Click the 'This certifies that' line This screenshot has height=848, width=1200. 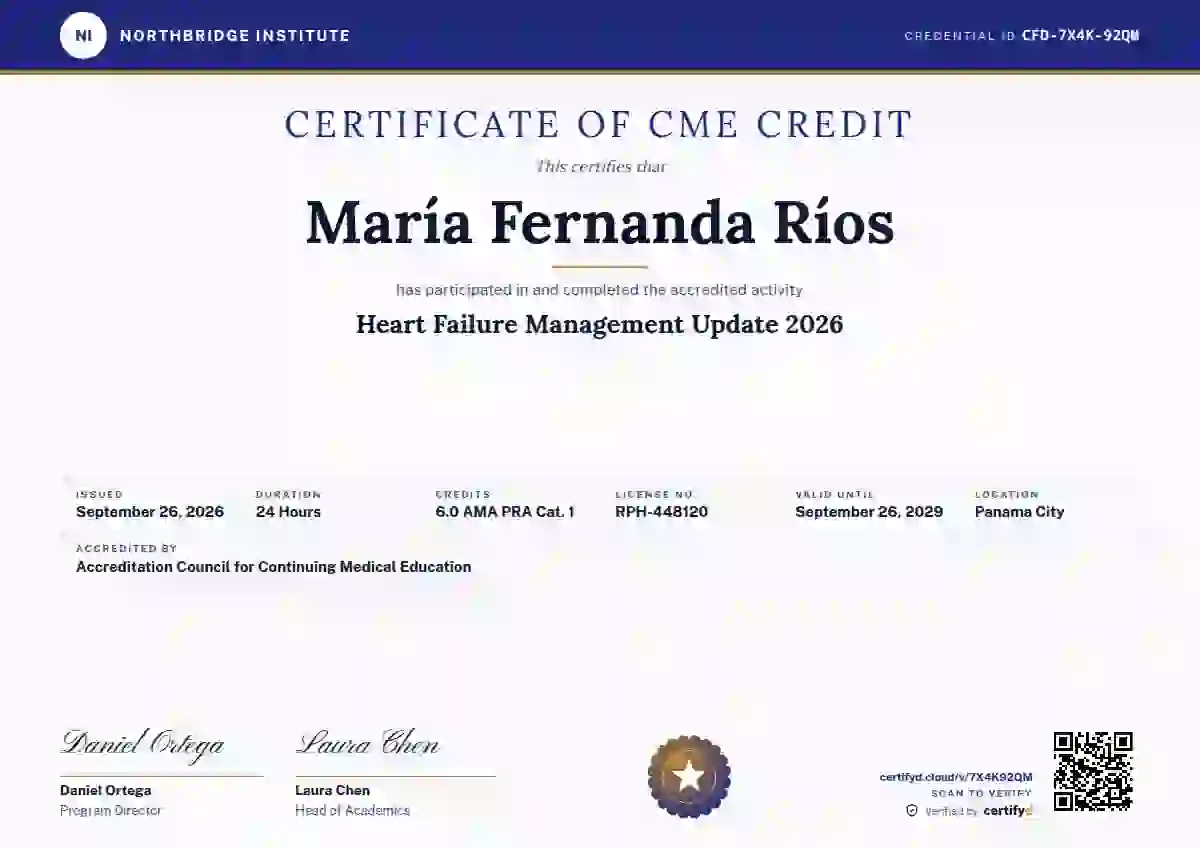[600, 167]
